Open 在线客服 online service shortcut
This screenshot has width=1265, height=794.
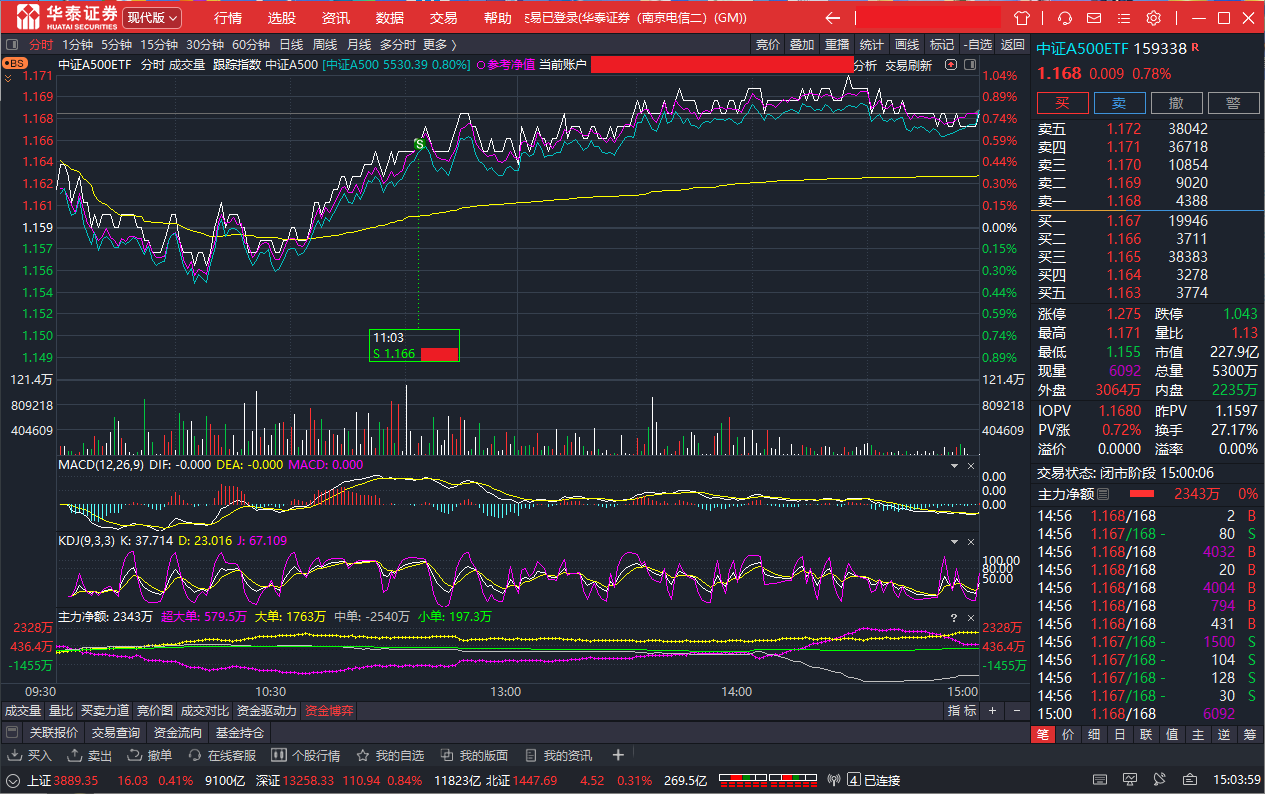pyautogui.click(x=222, y=756)
